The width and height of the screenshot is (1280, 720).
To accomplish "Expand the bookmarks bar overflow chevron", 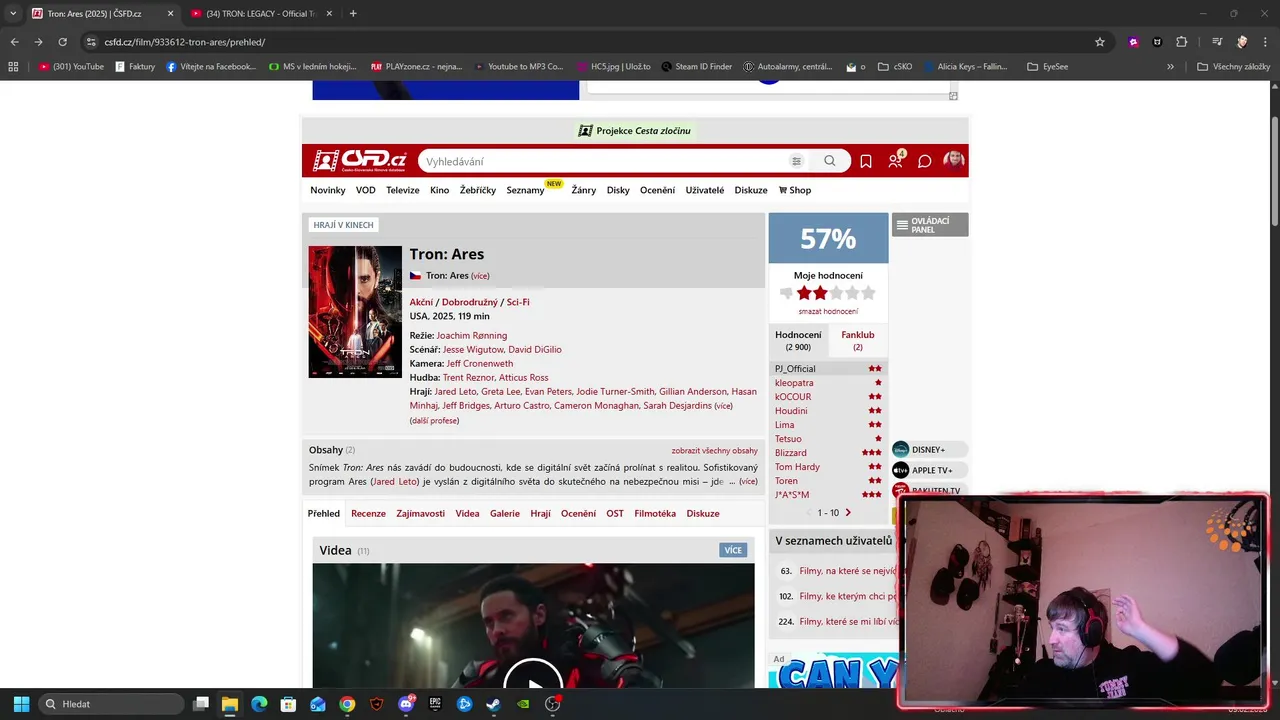I will pos(1170,67).
